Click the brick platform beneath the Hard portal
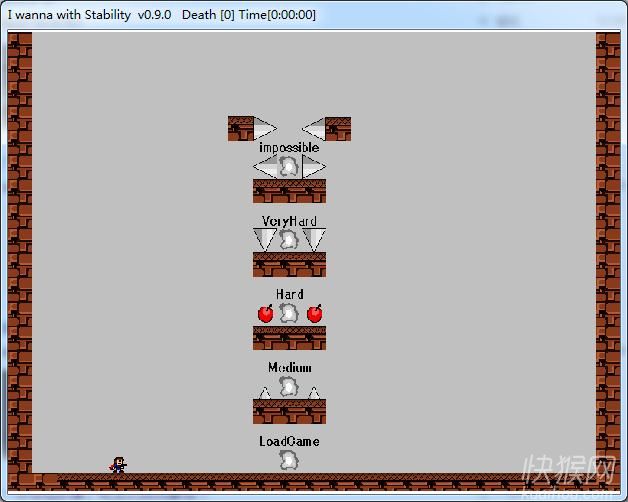Viewport: 628px width, 502px height. [x=289, y=337]
